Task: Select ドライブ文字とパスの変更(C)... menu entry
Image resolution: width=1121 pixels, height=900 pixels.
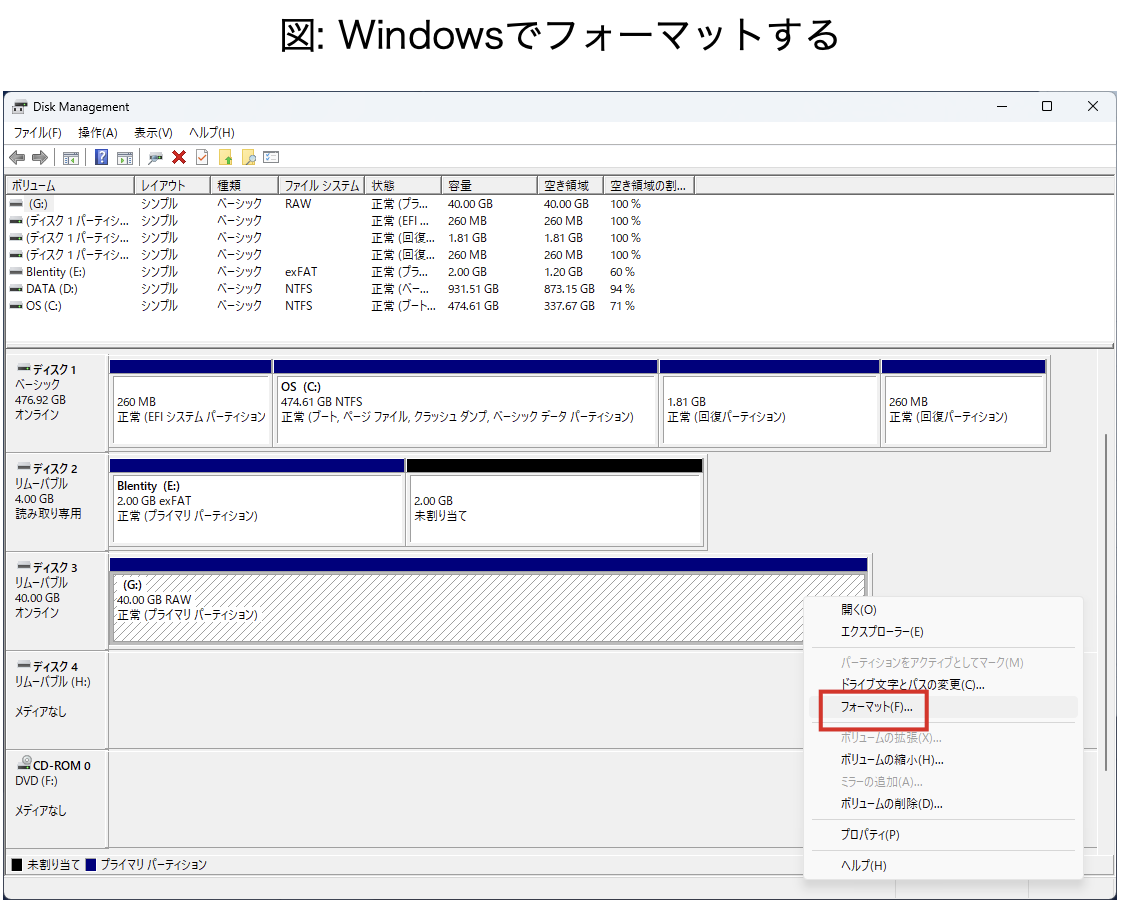Action: 942,685
